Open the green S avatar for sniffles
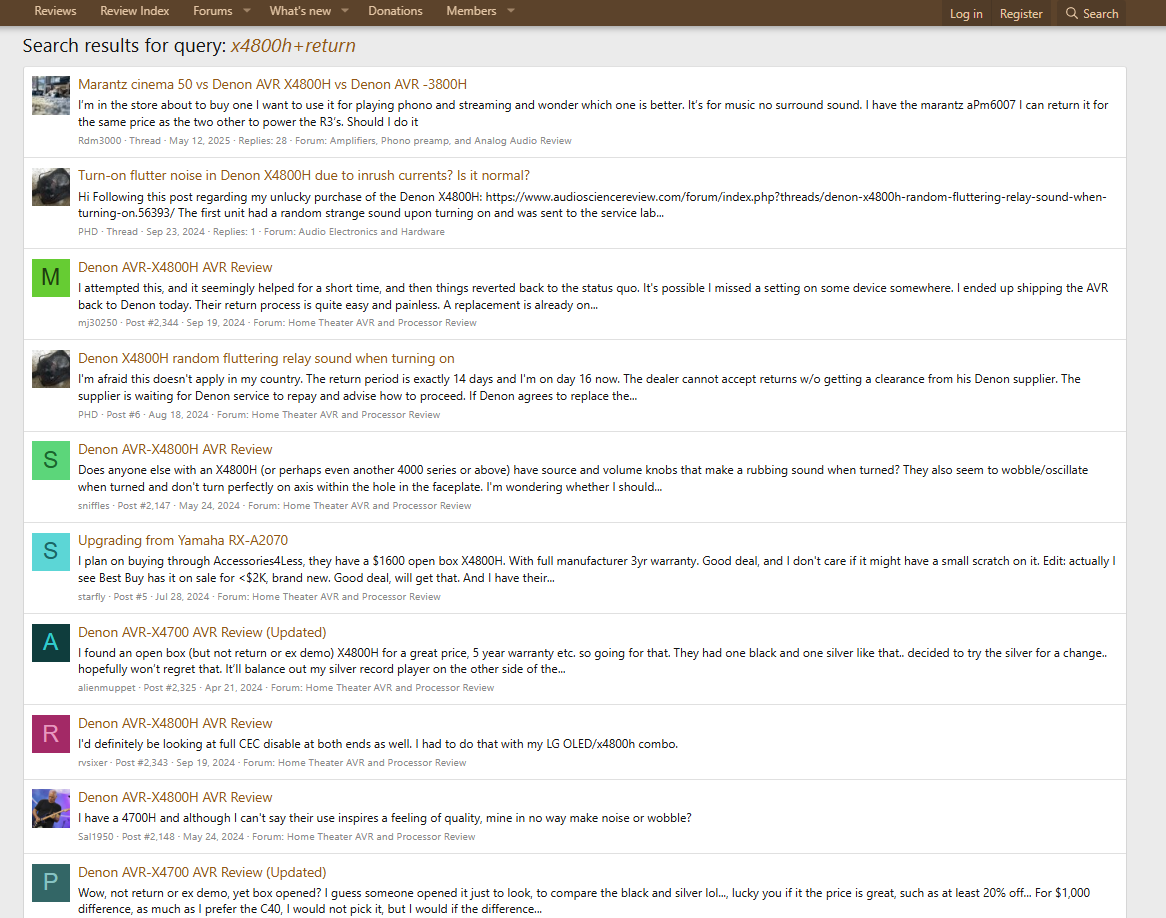Image resolution: width=1166 pixels, height=918 pixels. coord(51,460)
